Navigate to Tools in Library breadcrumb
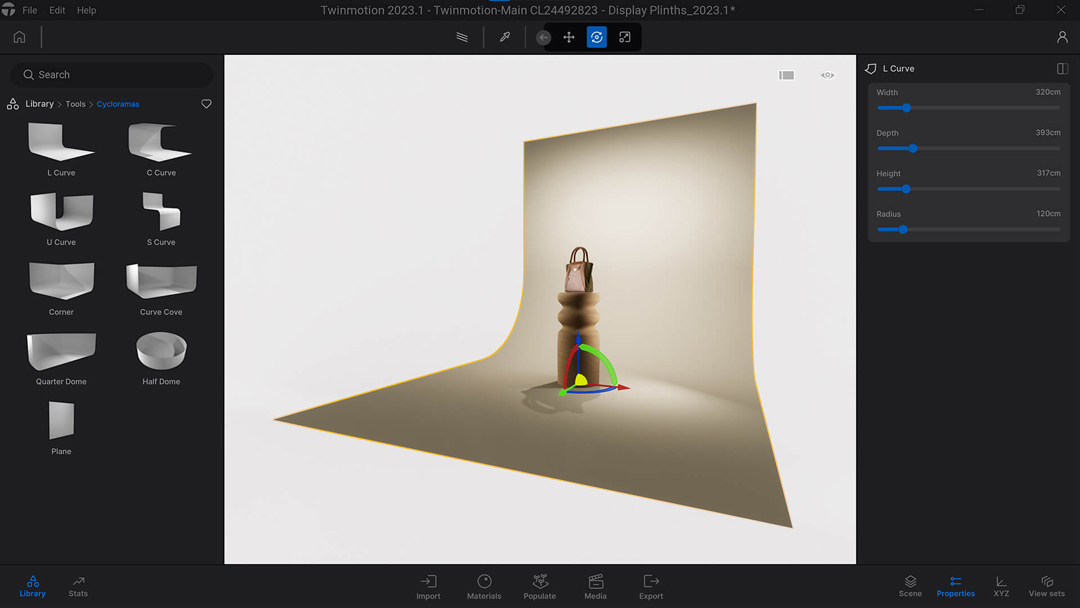1080x608 pixels. click(75, 104)
